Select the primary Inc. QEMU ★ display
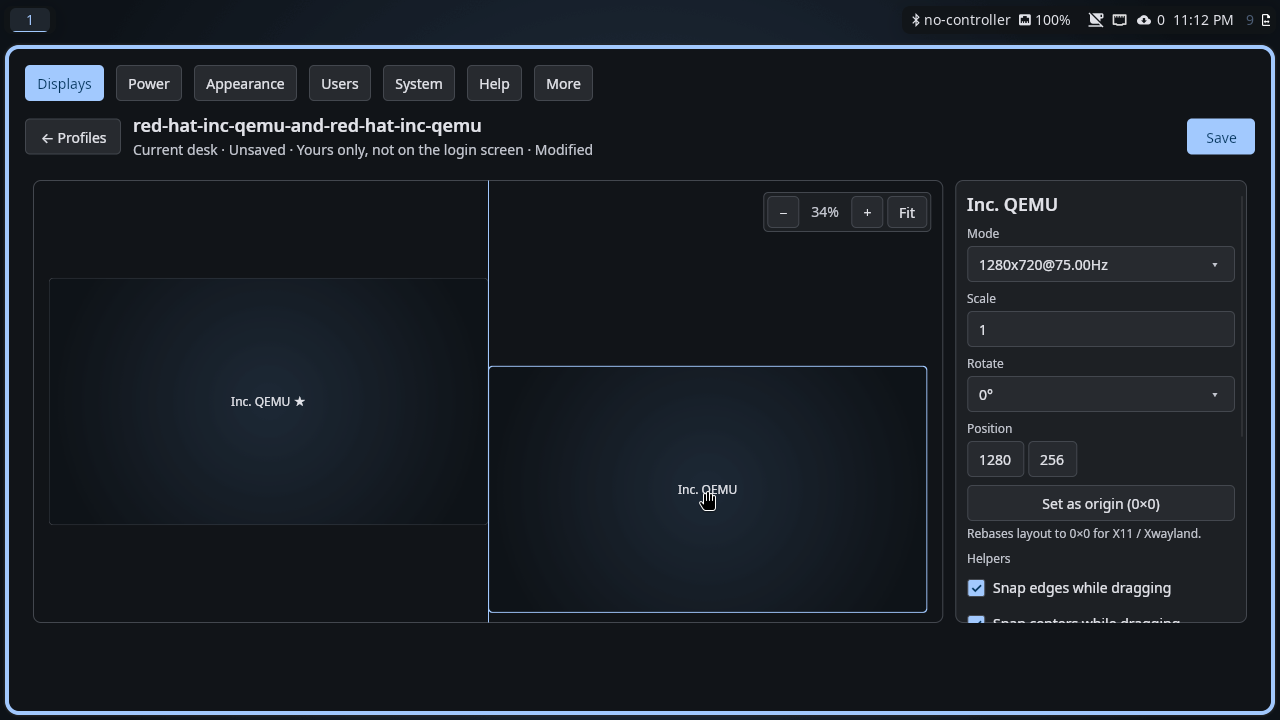This screenshot has width=1280, height=720. (x=268, y=401)
